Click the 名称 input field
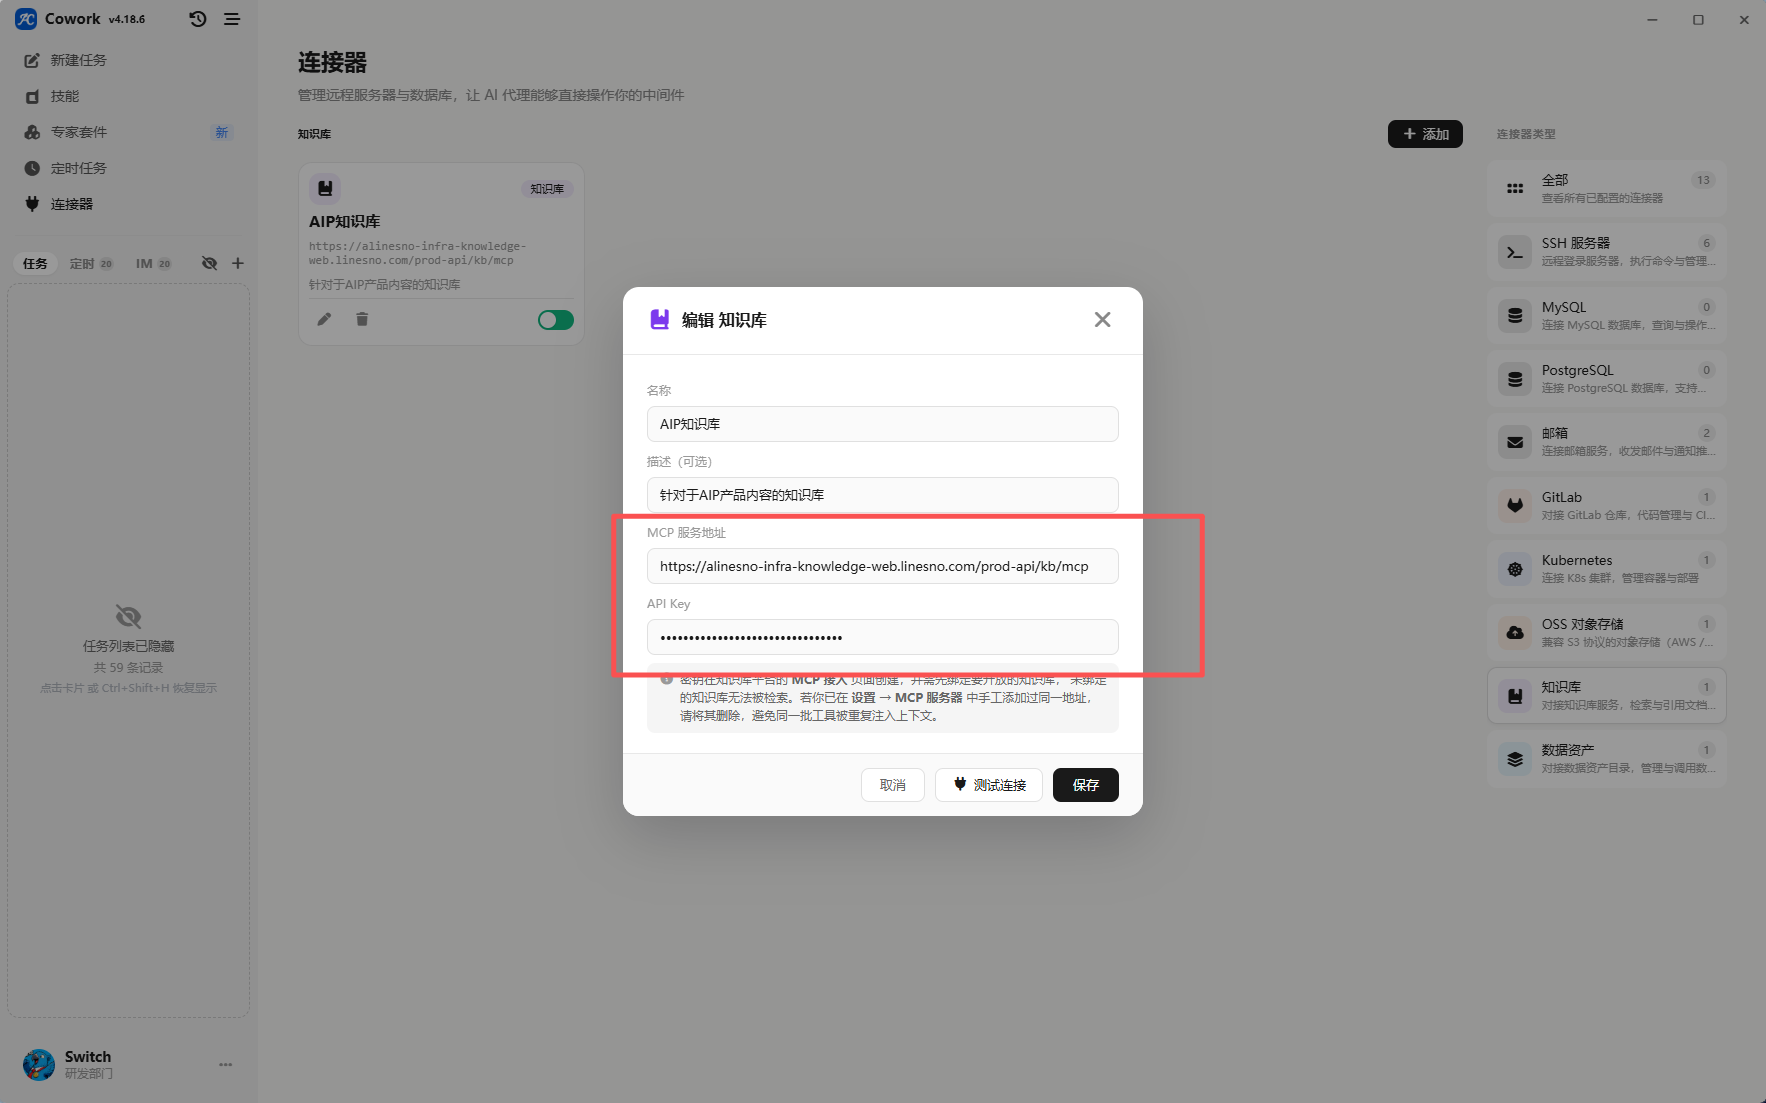1766x1103 pixels. pos(883,424)
